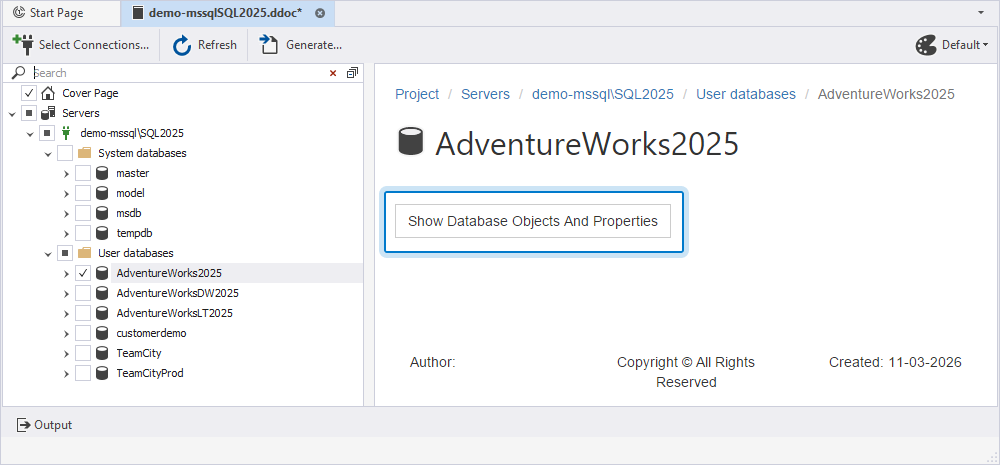Expand the AdventureWorks2025 node
Image resolution: width=1000 pixels, height=465 pixels.
click(x=66, y=274)
